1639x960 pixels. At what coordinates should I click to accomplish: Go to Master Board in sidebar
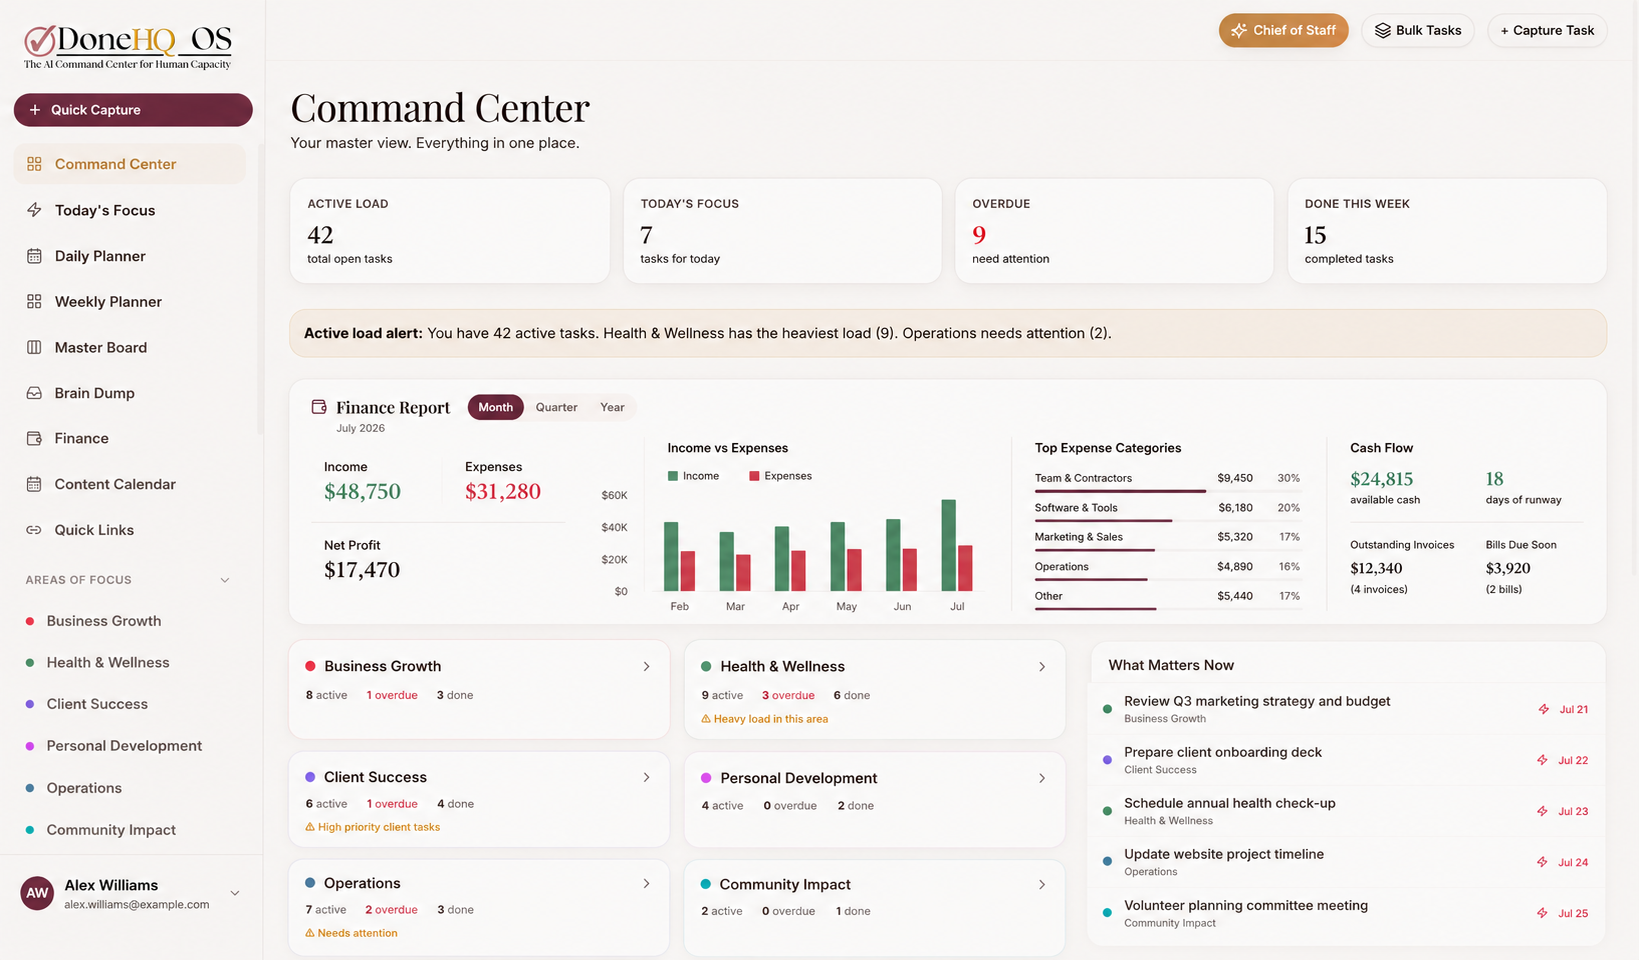pyautogui.click(x=129, y=347)
